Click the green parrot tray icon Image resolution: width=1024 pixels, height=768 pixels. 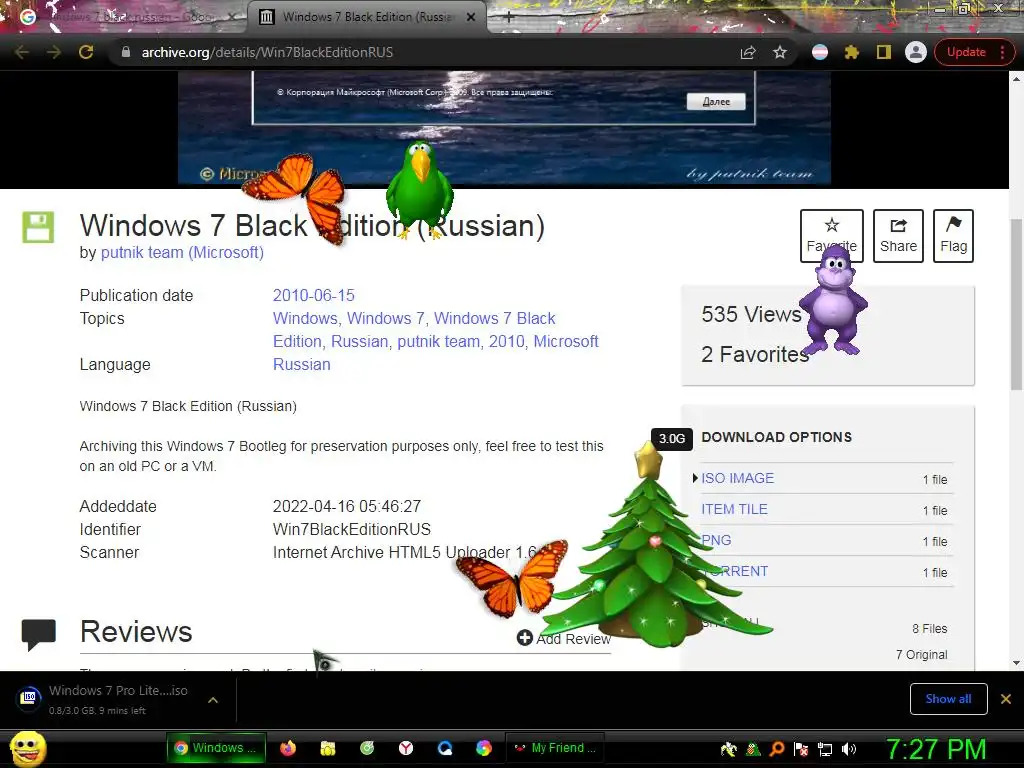click(x=753, y=749)
